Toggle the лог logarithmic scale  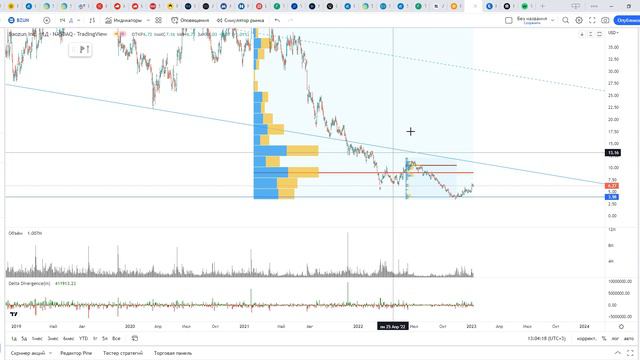615,338
